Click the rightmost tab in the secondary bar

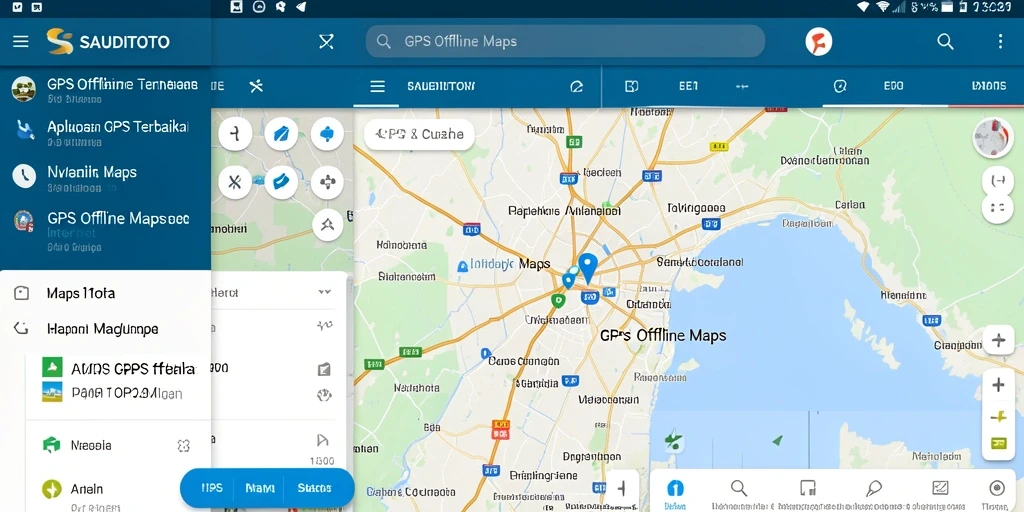click(988, 86)
